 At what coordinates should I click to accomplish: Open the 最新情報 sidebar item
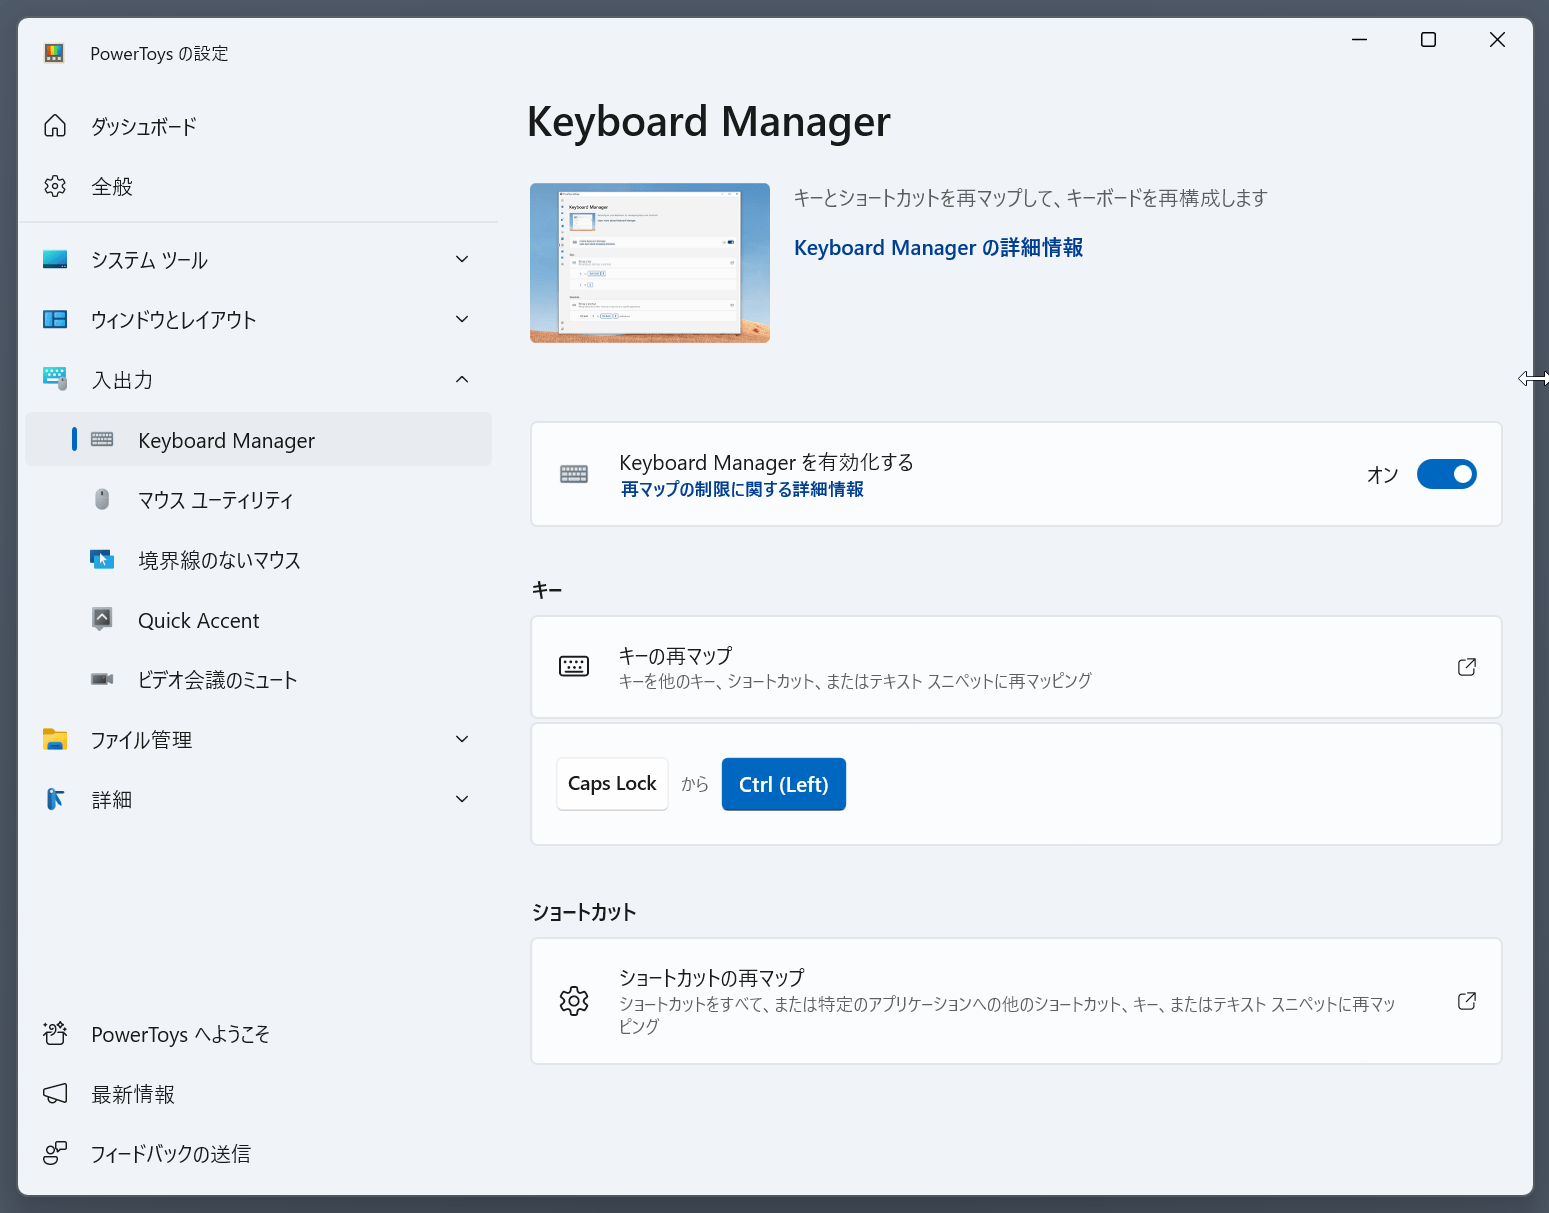coord(133,1094)
